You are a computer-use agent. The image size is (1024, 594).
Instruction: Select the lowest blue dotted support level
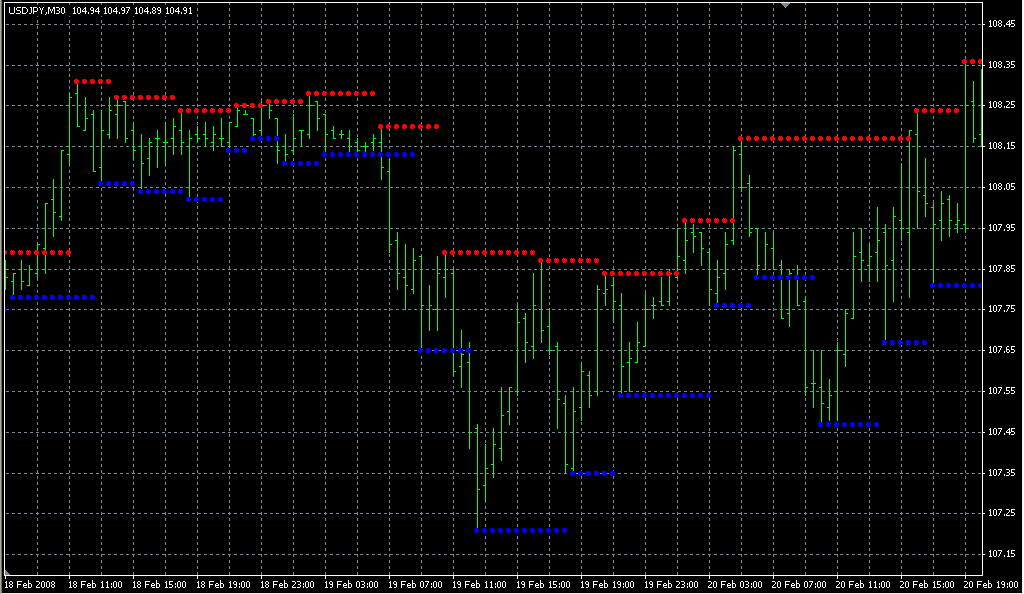[x=520, y=530]
